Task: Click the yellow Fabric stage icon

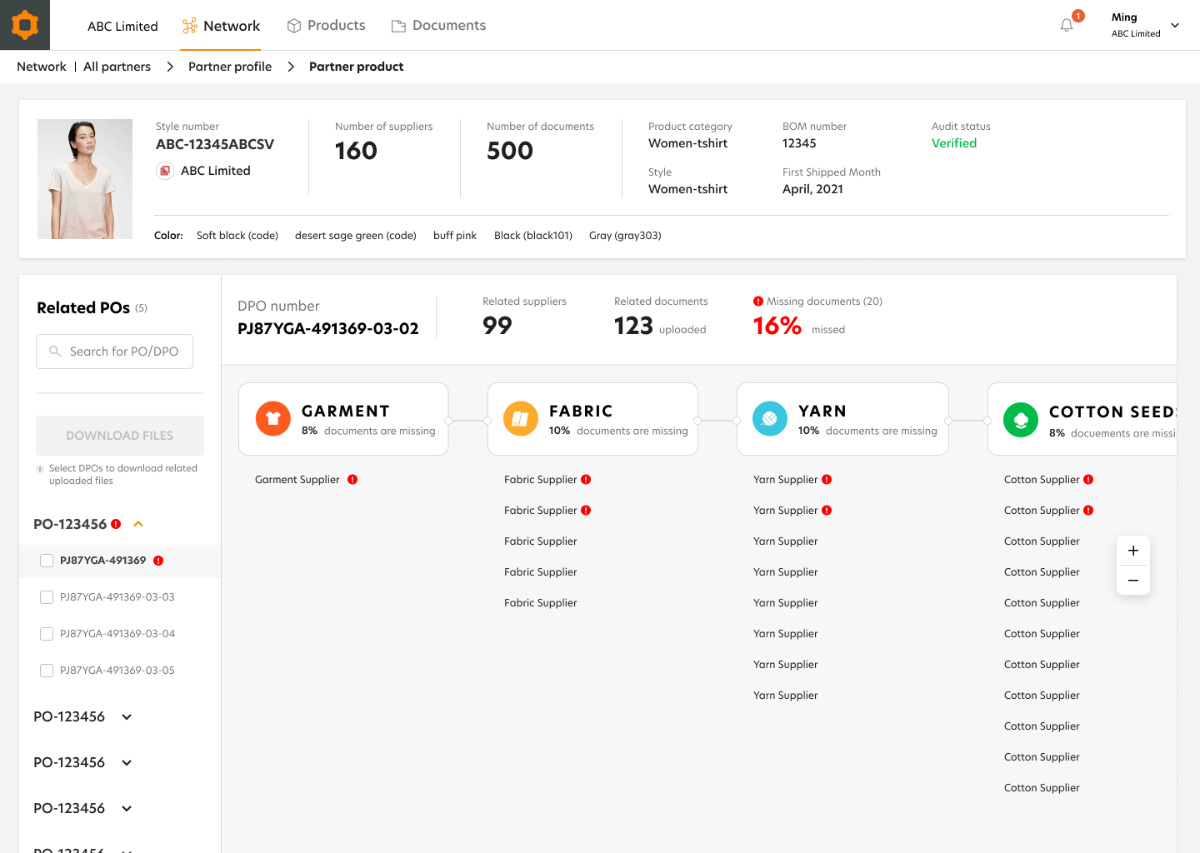Action: 521,419
